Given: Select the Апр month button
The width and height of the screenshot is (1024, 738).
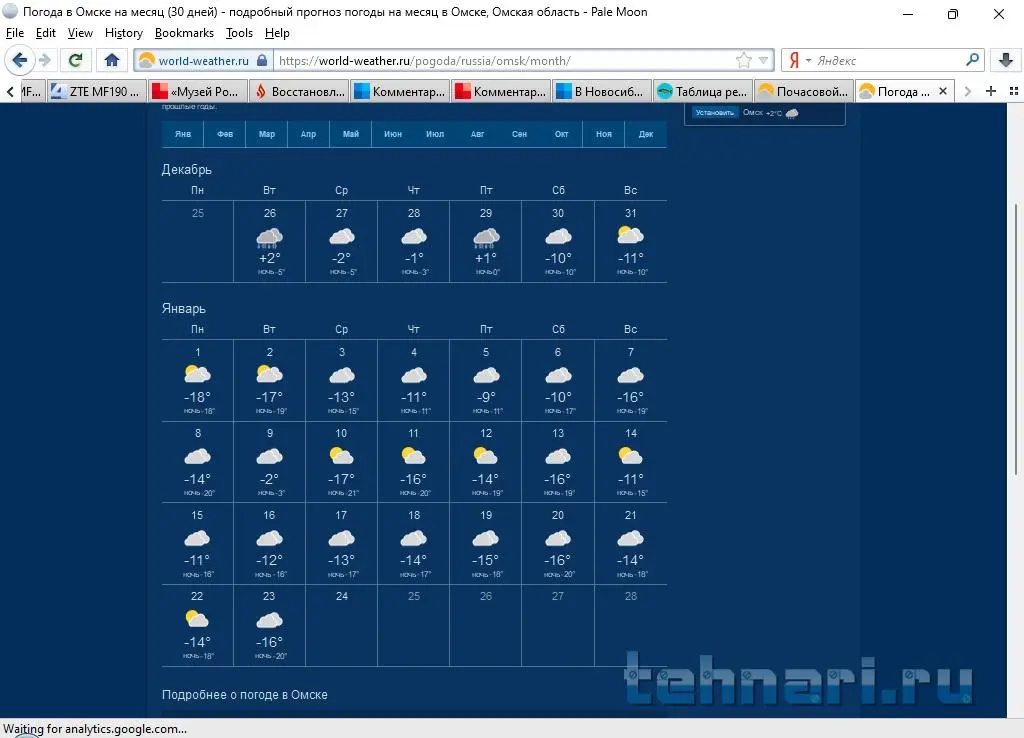Looking at the screenshot, I should point(308,134).
